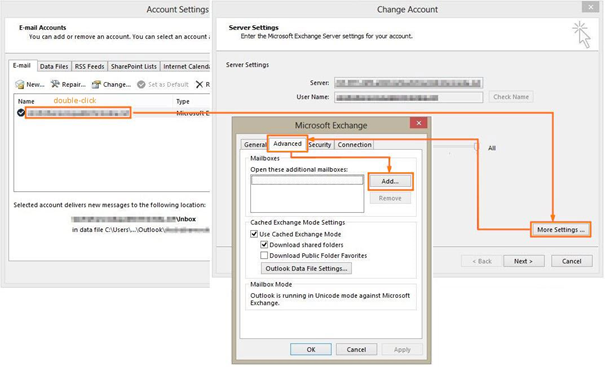The height and width of the screenshot is (367, 605).
Task: Click the Add... mailbox button
Action: tap(390, 181)
